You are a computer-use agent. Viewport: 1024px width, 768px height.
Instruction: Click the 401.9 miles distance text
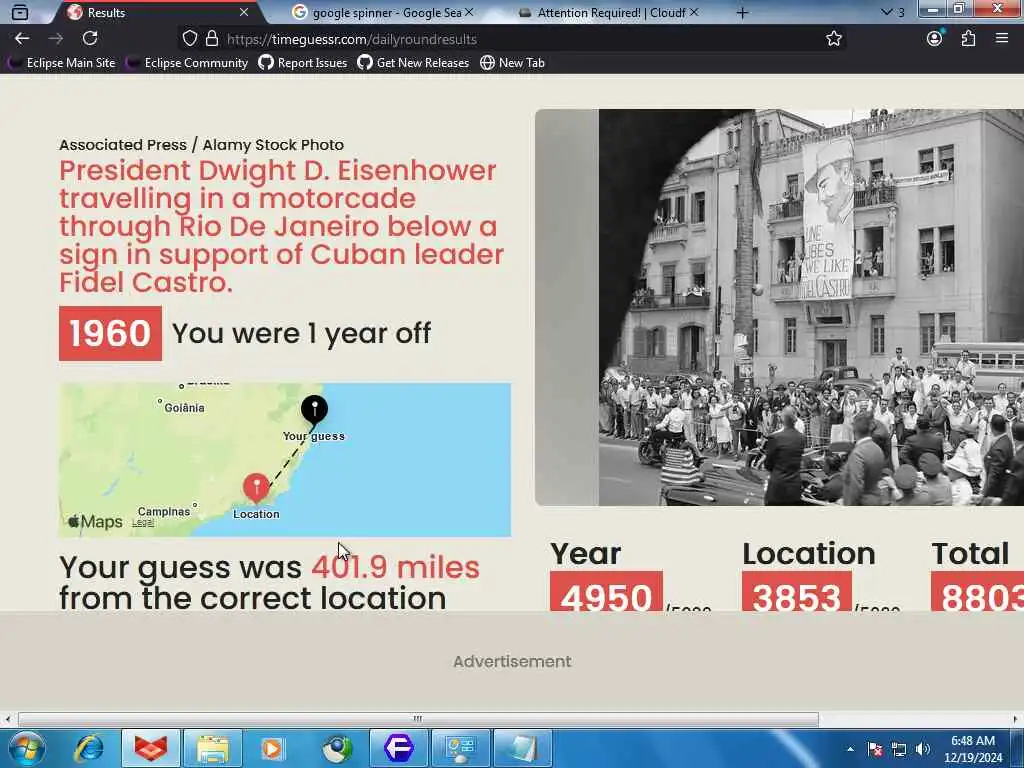(x=395, y=567)
